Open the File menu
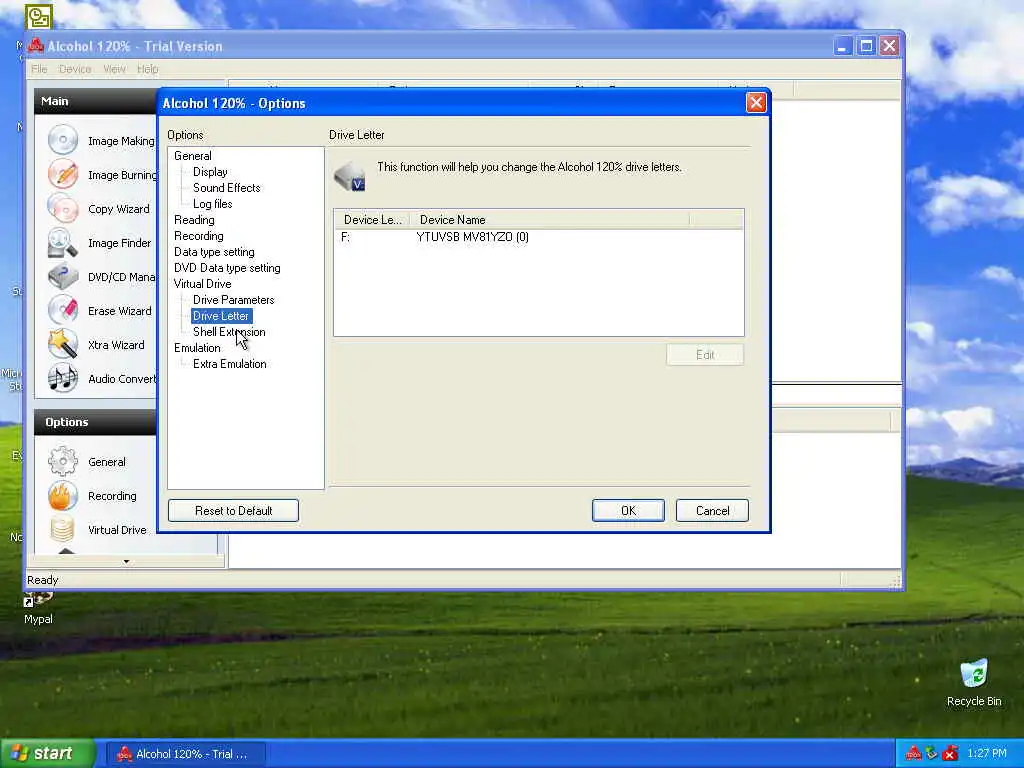Screen dimensions: 1024x768 pos(39,69)
